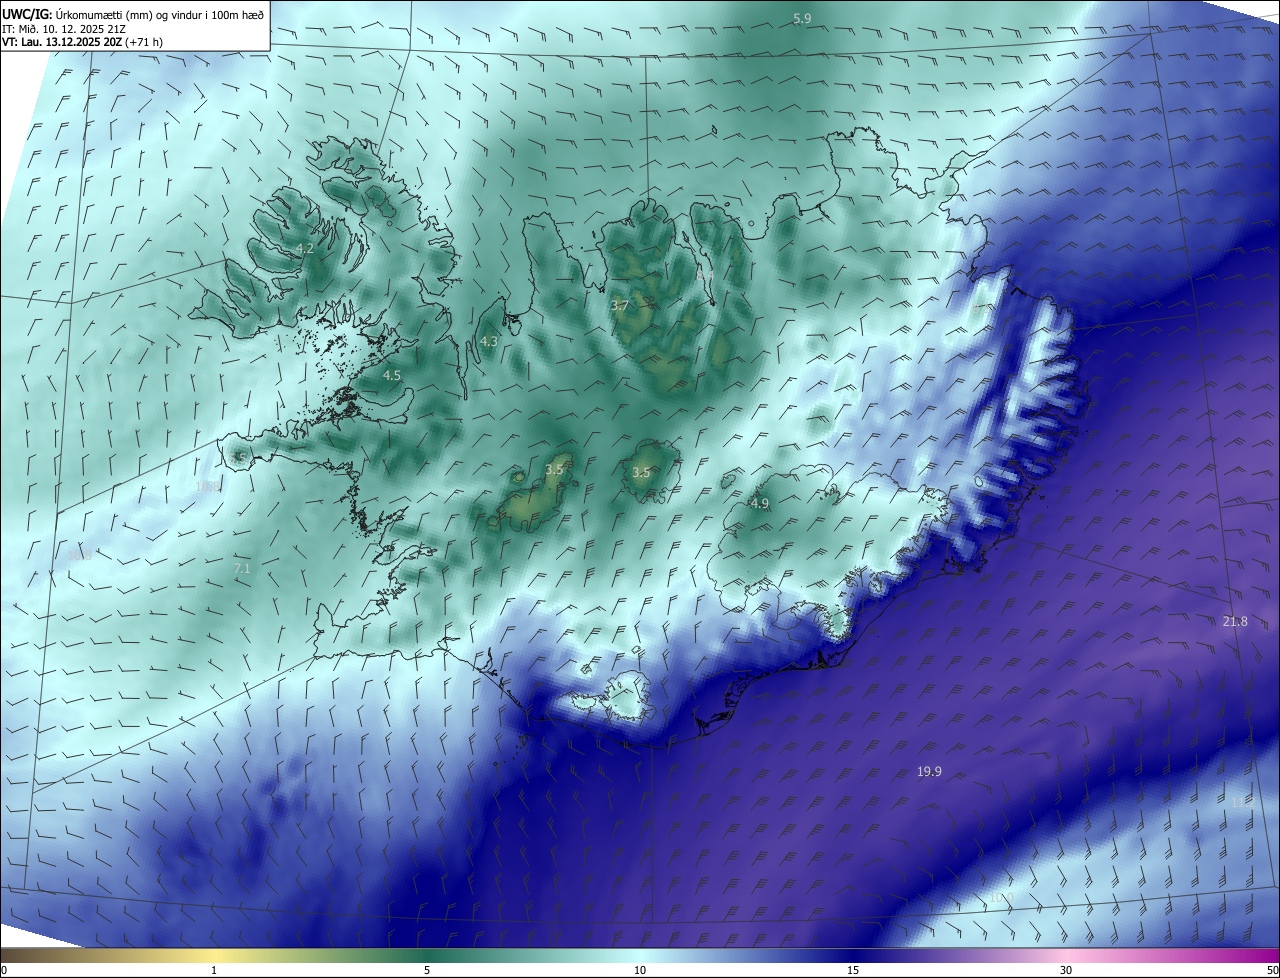This screenshot has width=1280, height=978.
Task: Click the 4.5 precipitation value label
Action: coord(392,375)
